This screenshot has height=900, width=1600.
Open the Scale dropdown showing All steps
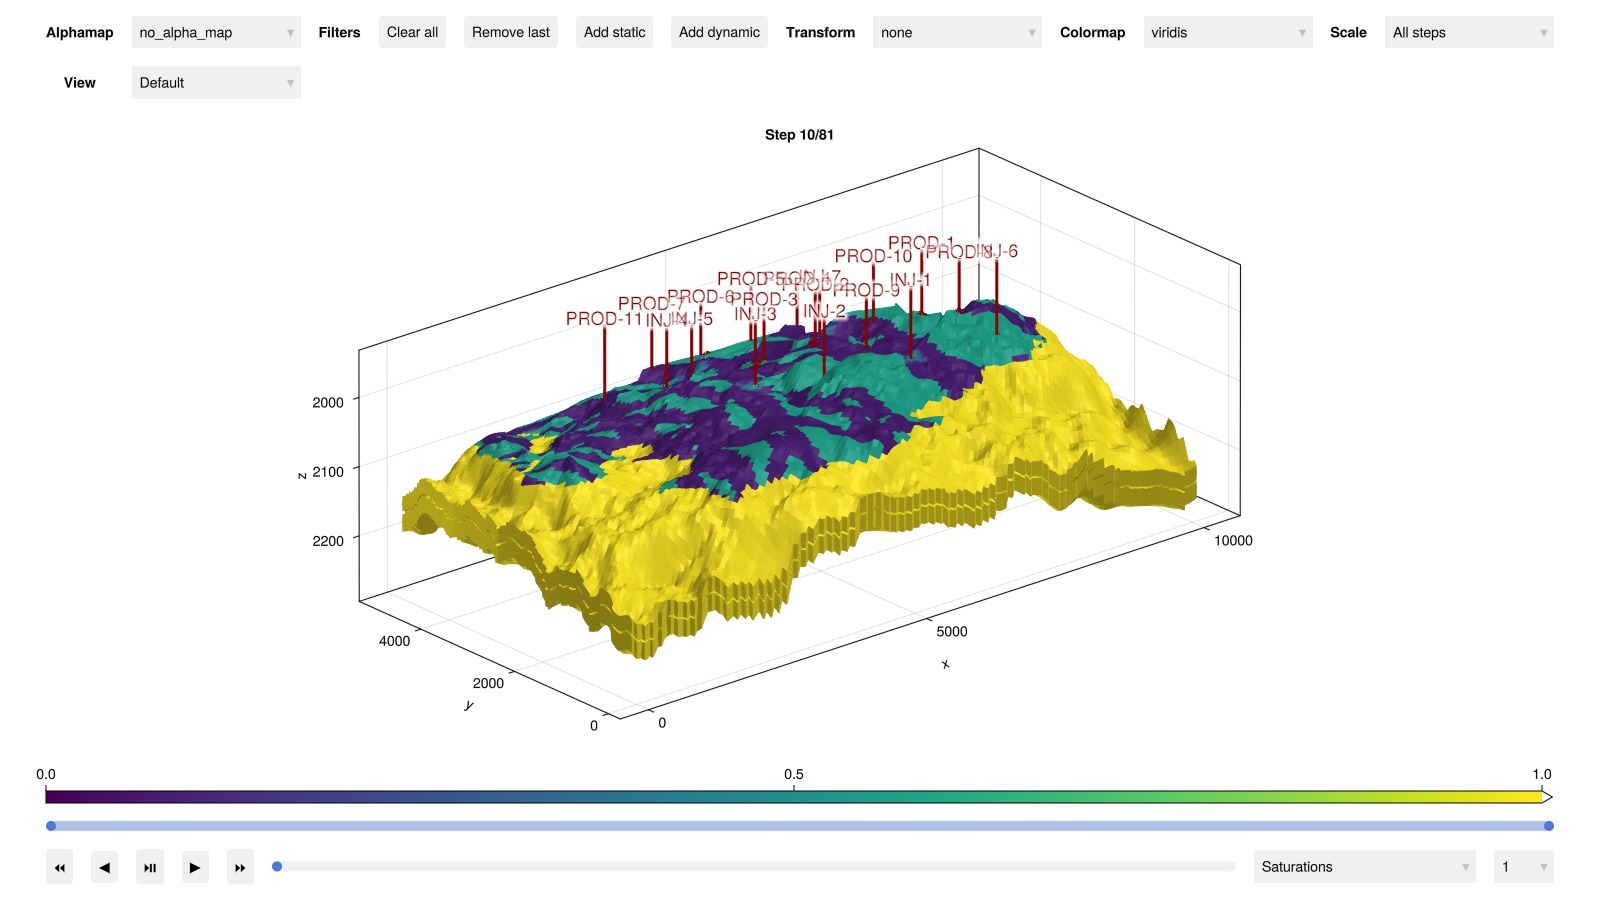click(1468, 33)
